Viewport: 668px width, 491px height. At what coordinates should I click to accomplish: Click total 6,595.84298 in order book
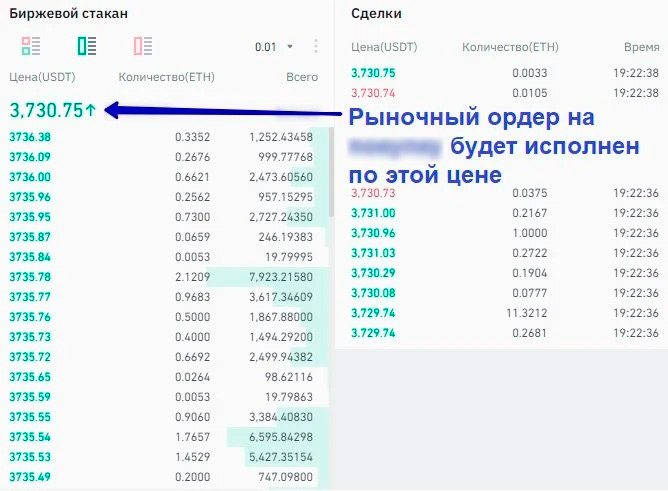pos(281,437)
